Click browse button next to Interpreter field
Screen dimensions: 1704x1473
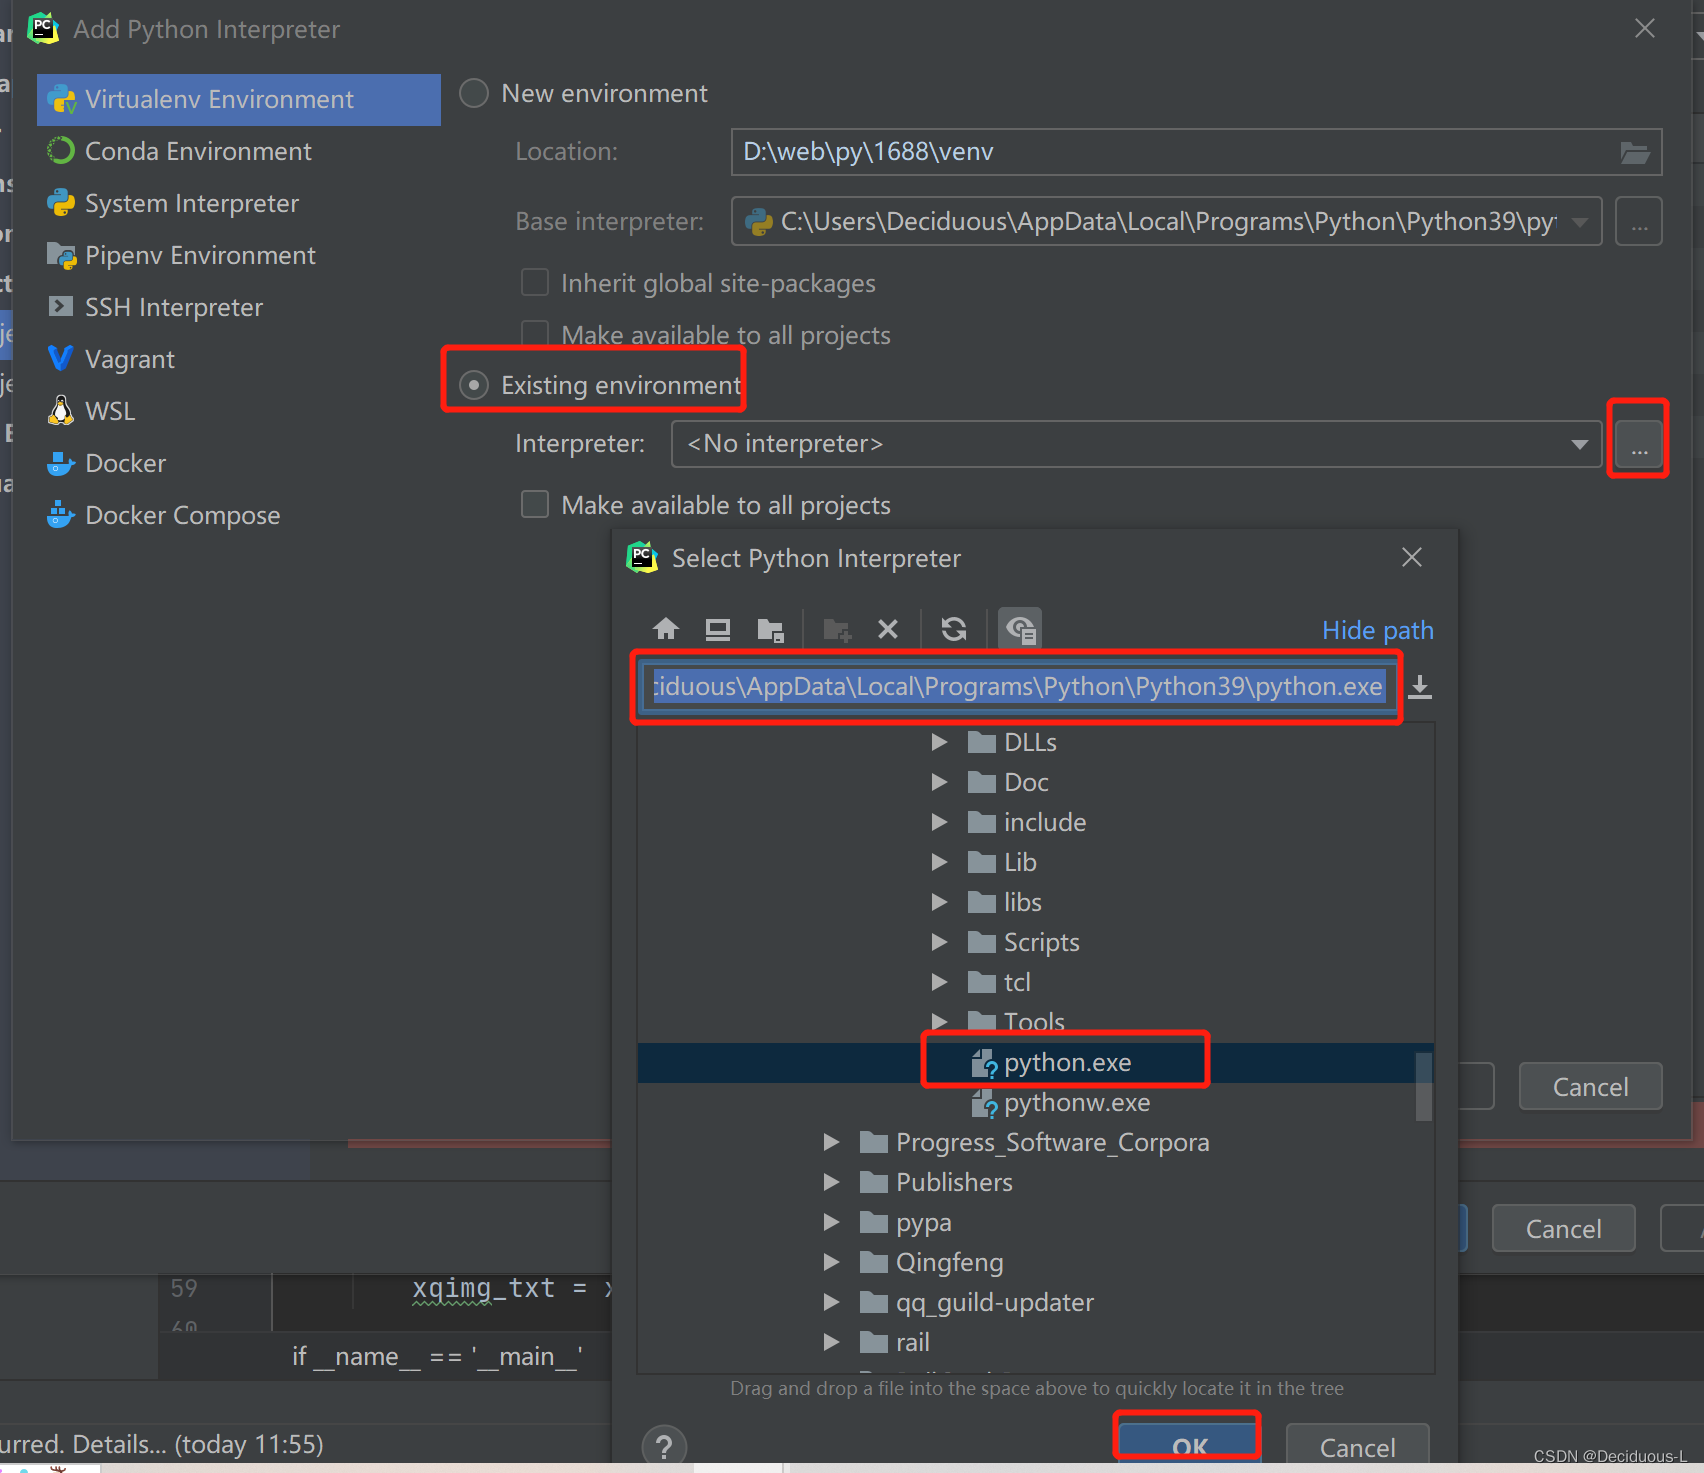point(1639,443)
